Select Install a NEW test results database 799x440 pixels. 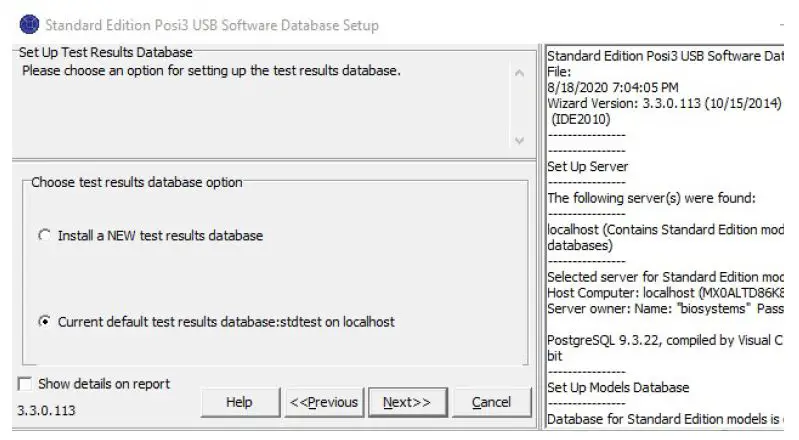click(43, 236)
